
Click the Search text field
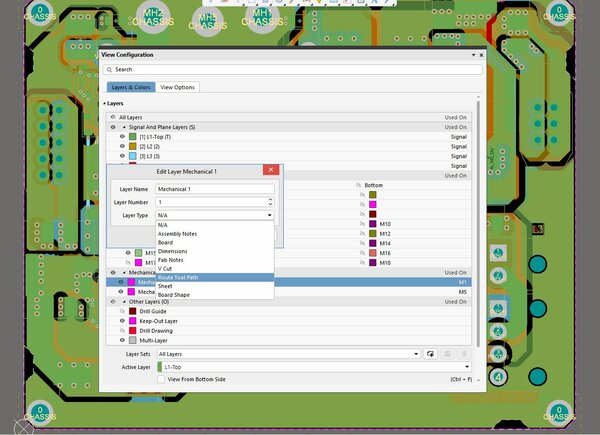pyautogui.click(x=293, y=70)
